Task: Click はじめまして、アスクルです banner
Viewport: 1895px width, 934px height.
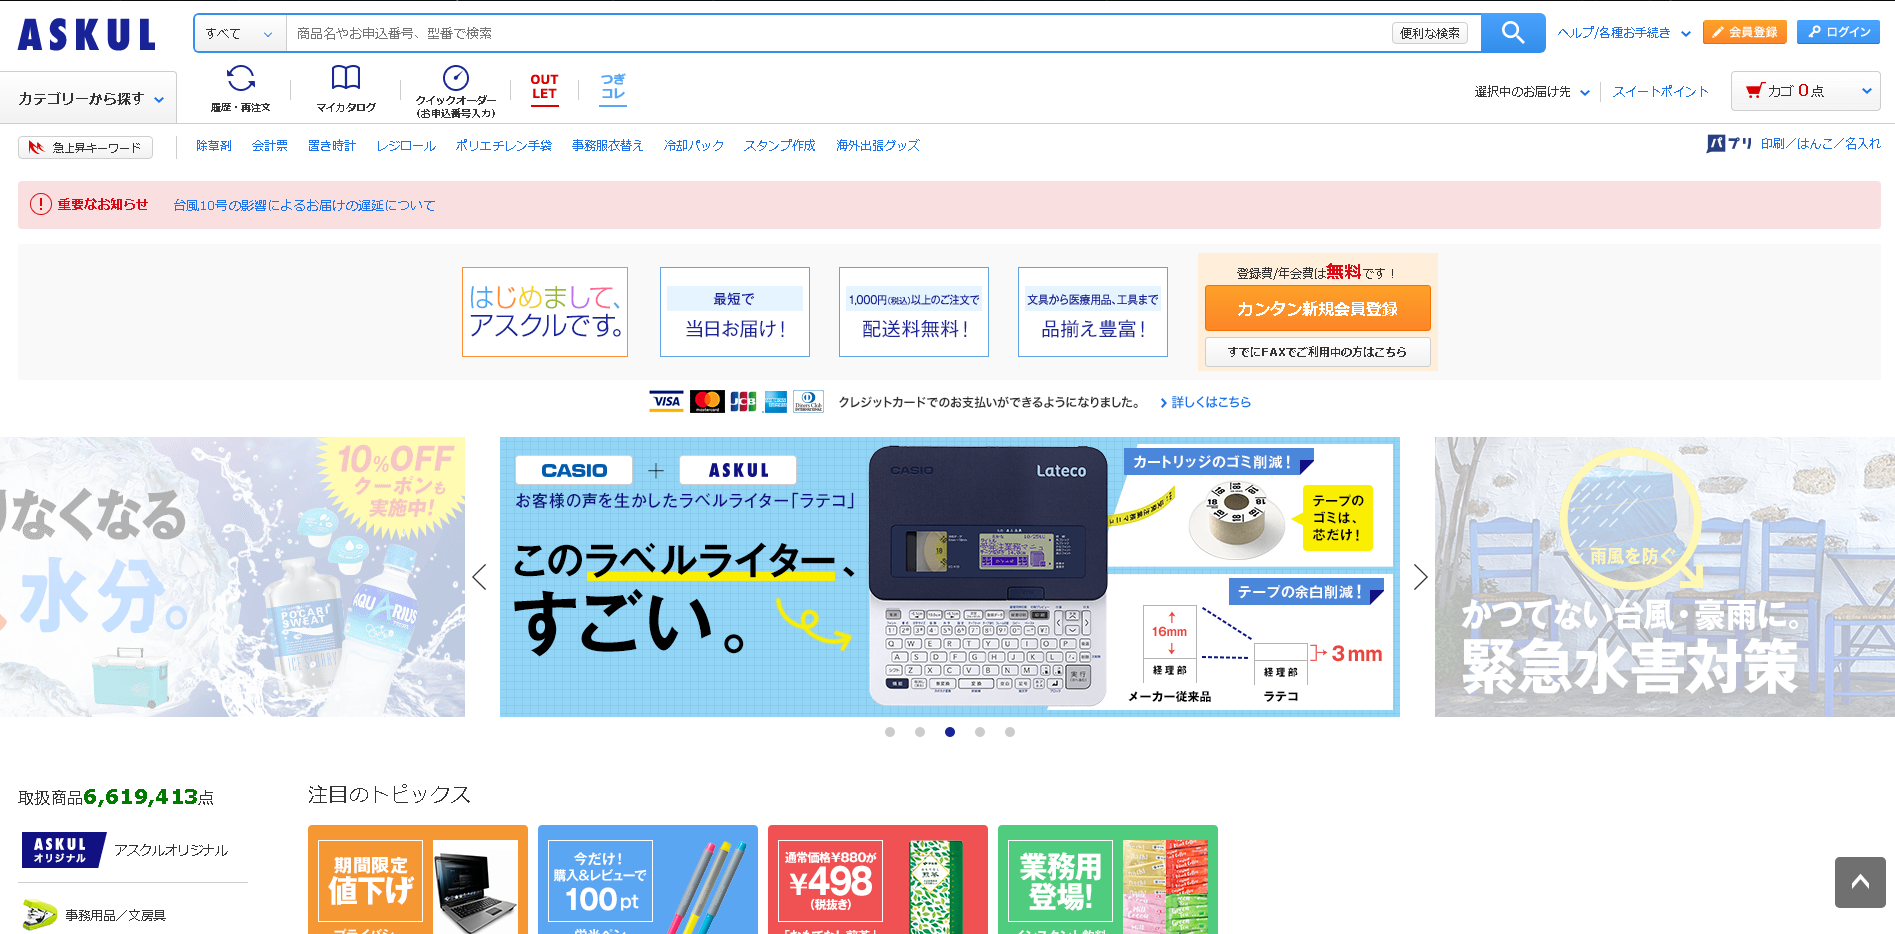Action: pyautogui.click(x=545, y=312)
